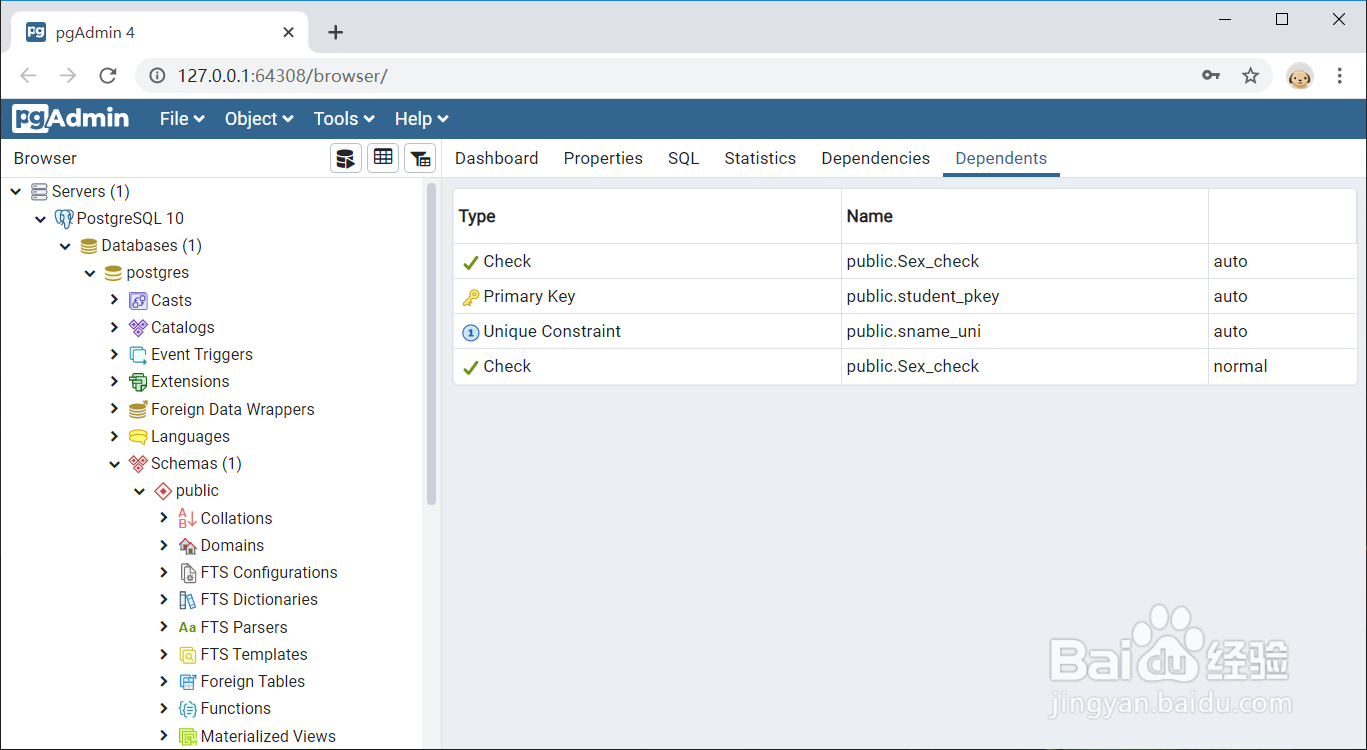Viewport: 1367px width, 750px height.
Task: Click the Query Tool database icon in Browser panel
Action: point(346,158)
